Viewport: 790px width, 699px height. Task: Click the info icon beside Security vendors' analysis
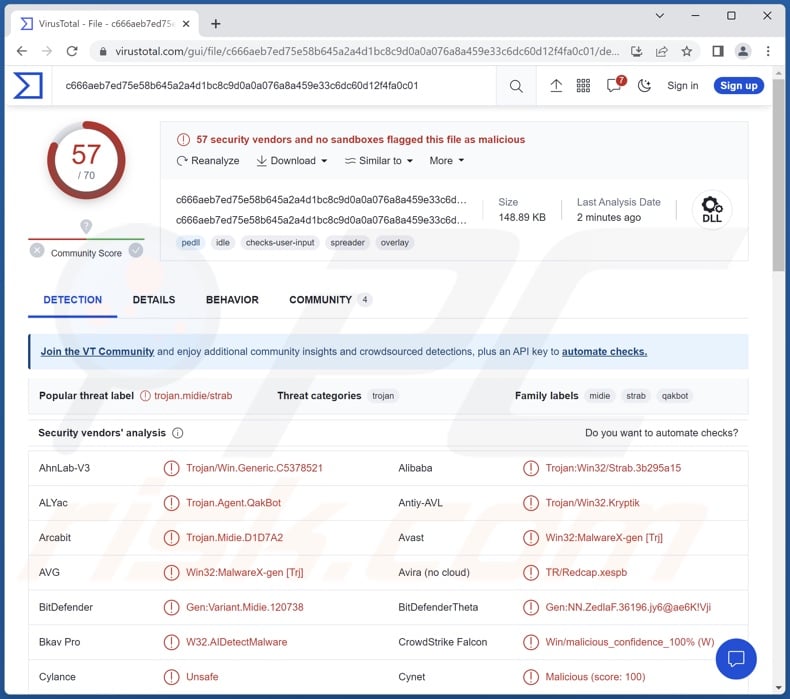[x=177, y=433]
